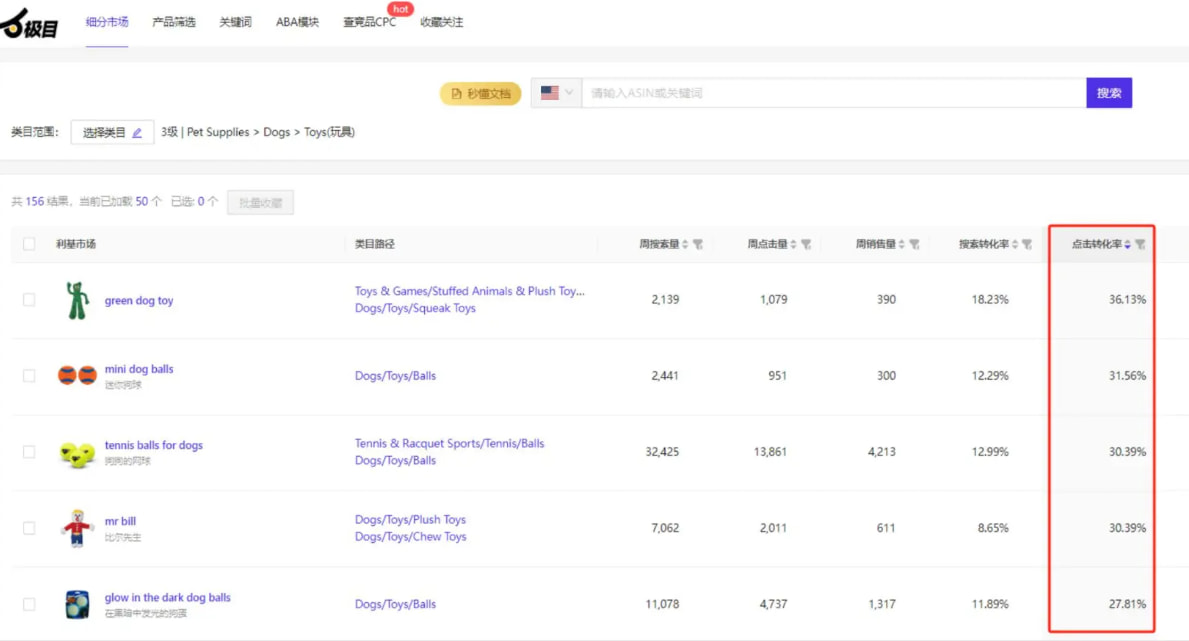Image resolution: width=1189 pixels, height=641 pixels.
Task: Open the mini dog balls market link
Action: click(x=139, y=369)
